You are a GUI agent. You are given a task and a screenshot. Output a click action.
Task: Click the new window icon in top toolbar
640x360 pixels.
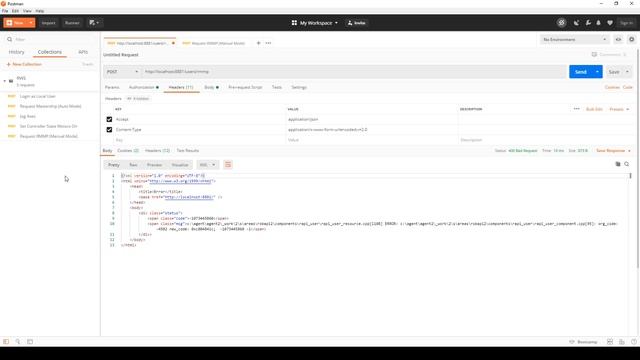[94, 23]
